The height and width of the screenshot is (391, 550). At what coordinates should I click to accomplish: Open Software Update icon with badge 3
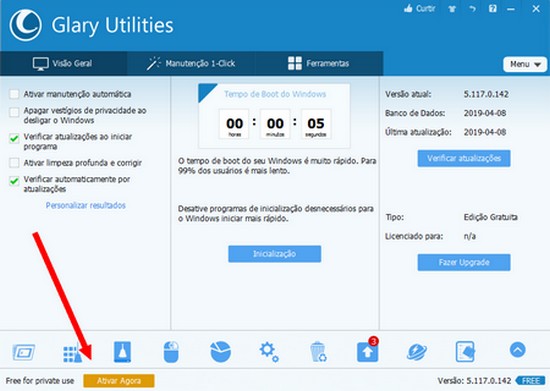point(368,350)
